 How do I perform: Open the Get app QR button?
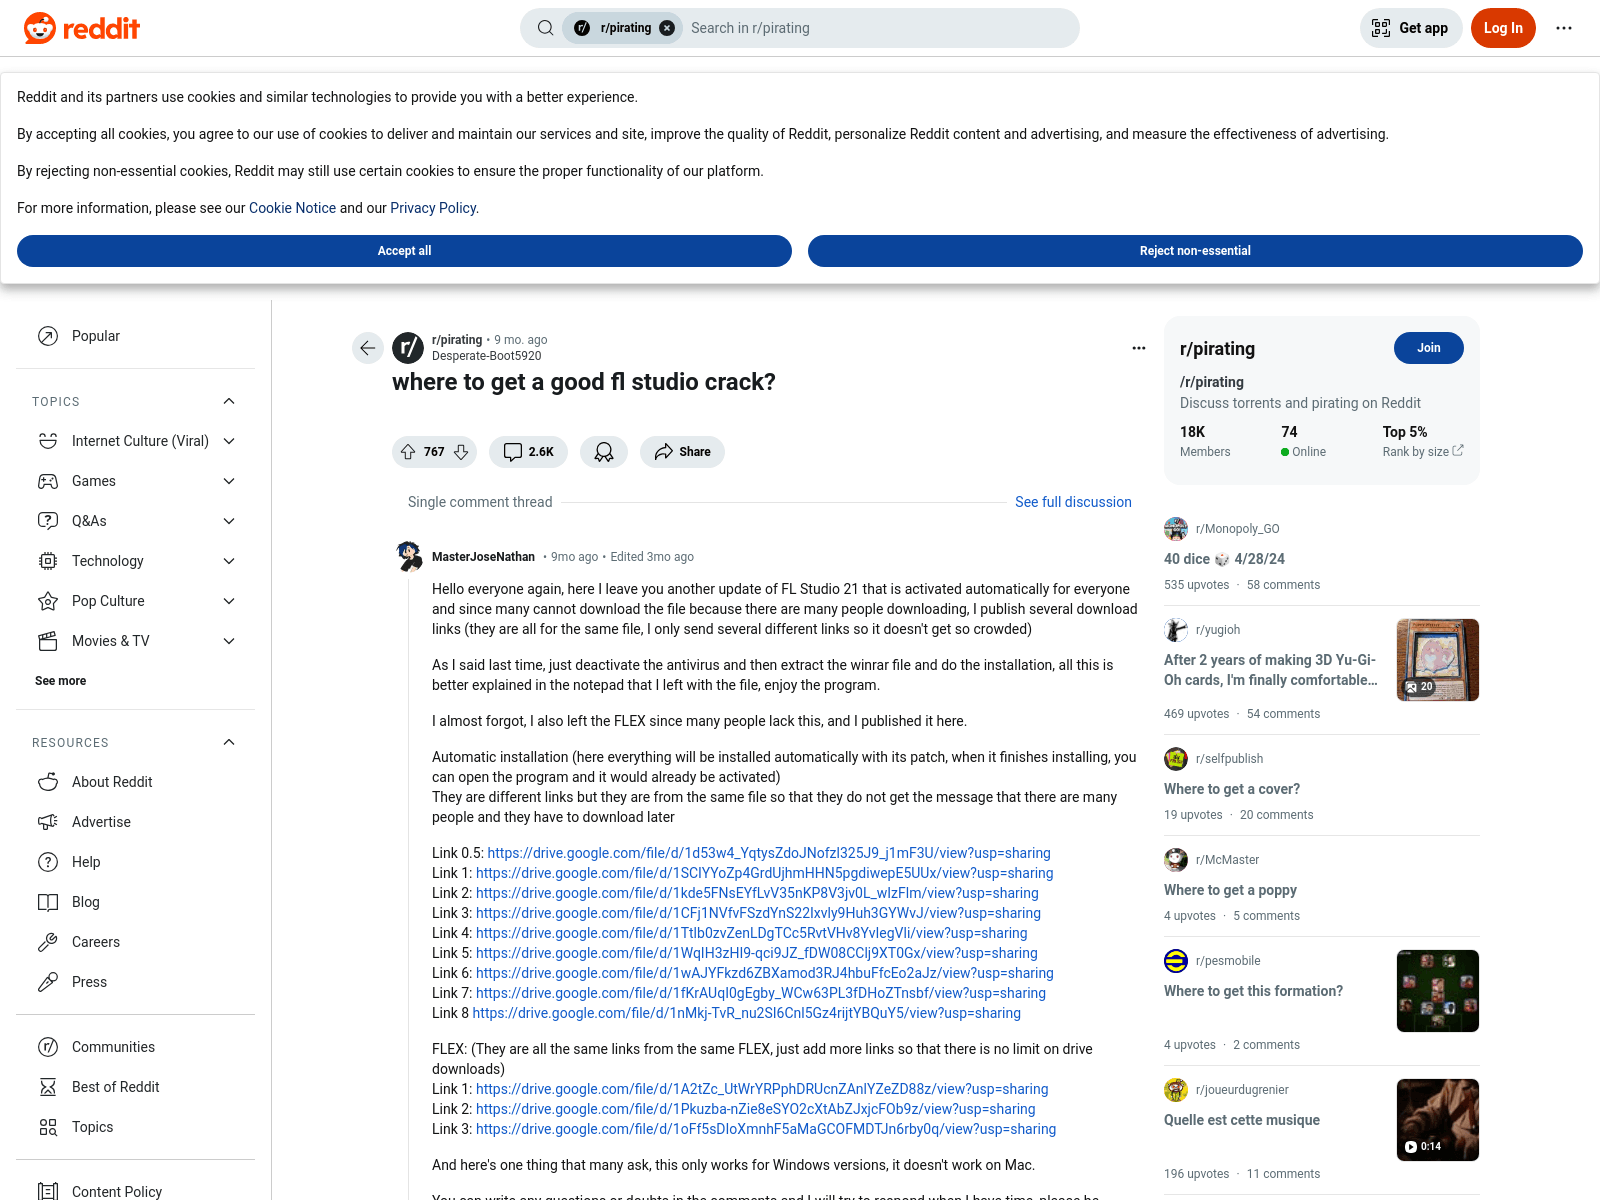tap(1411, 28)
